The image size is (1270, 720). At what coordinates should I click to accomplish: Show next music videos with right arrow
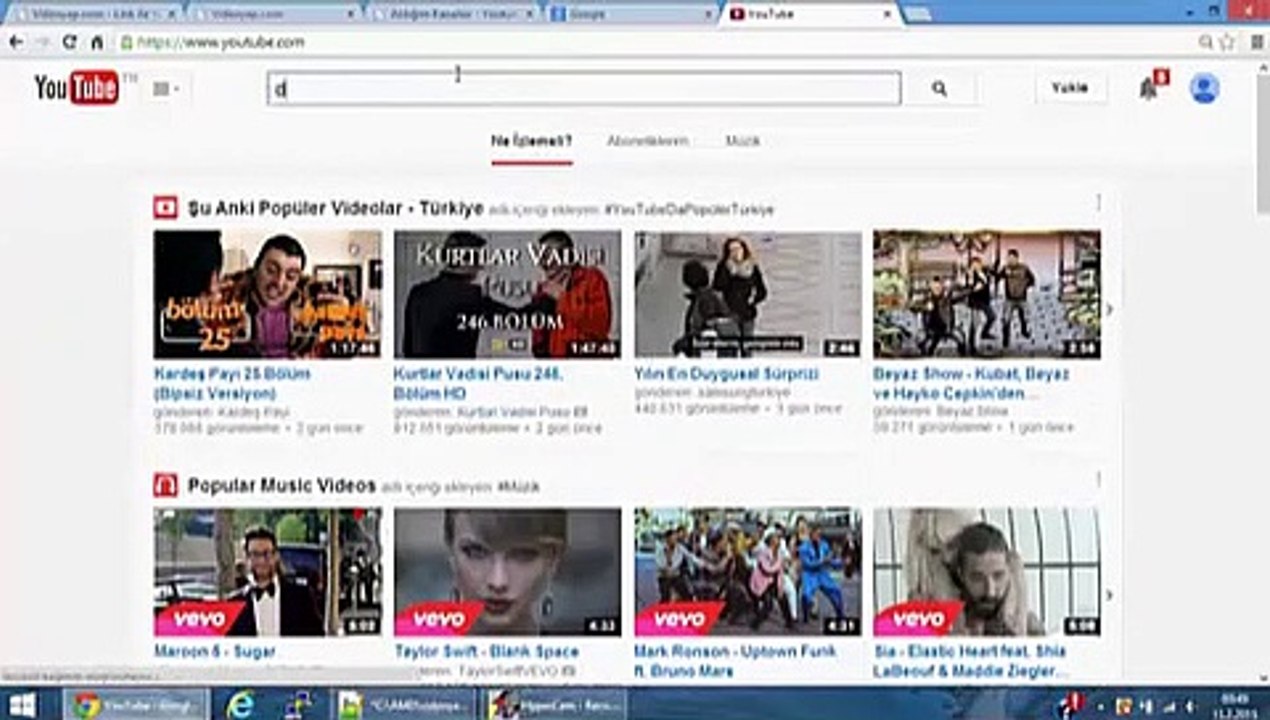pos(1108,594)
